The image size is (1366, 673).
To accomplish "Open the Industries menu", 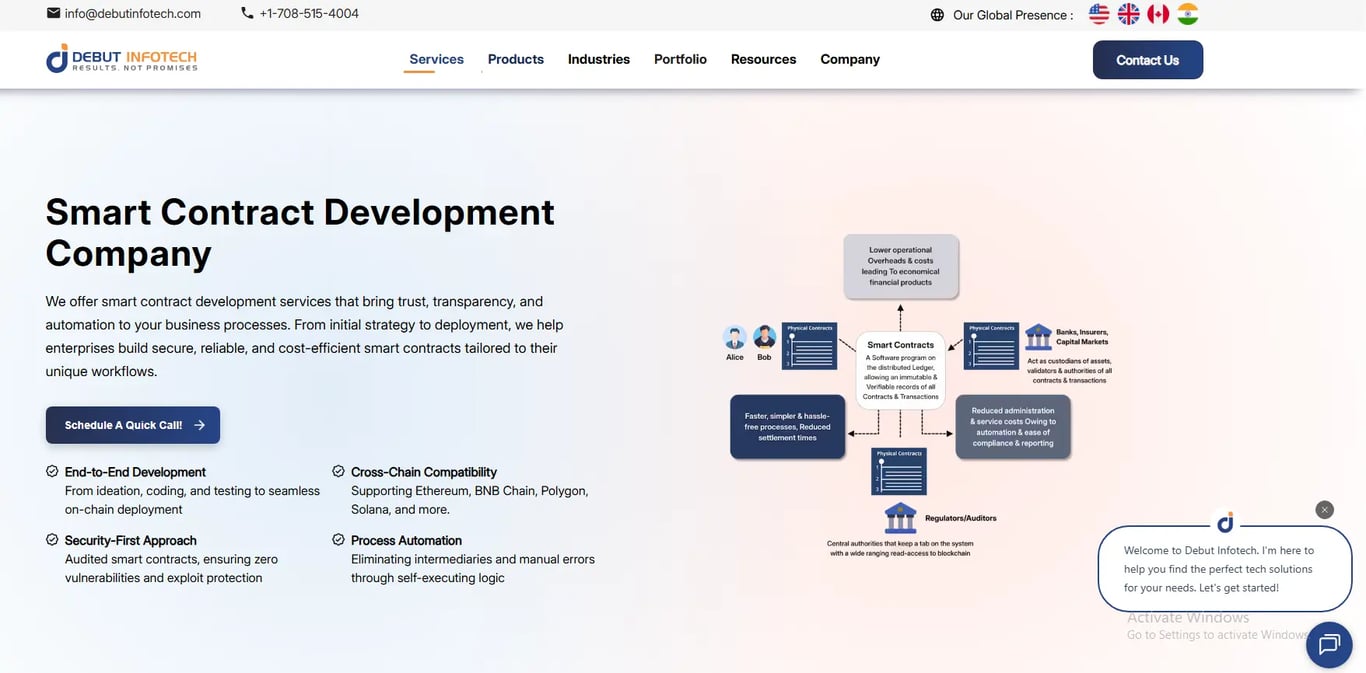I will click(599, 59).
